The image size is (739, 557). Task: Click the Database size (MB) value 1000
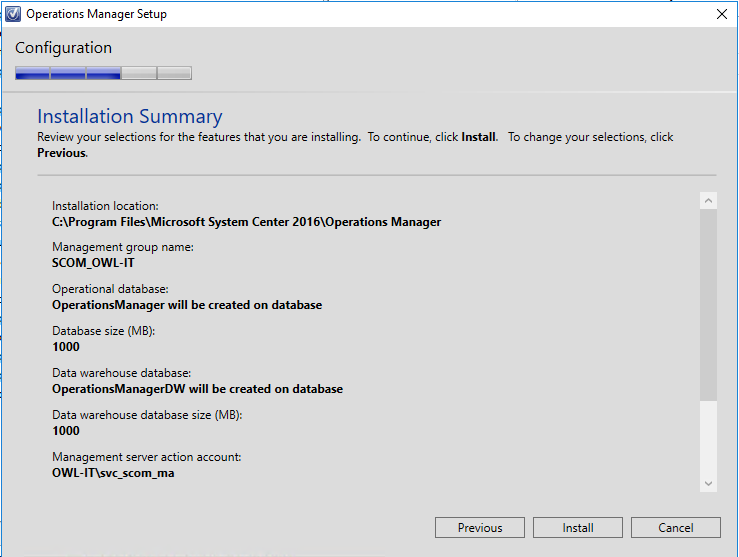(x=66, y=347)
